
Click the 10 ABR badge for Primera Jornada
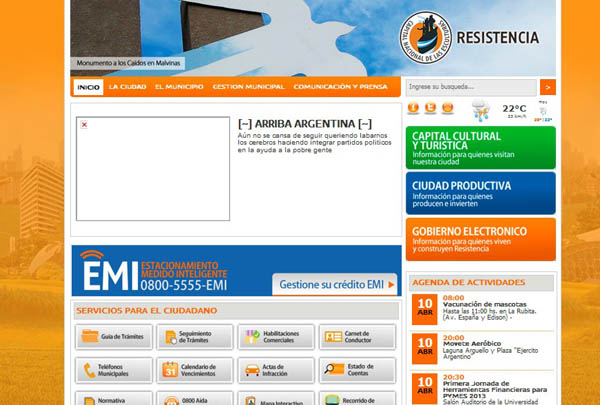point(424,388)
